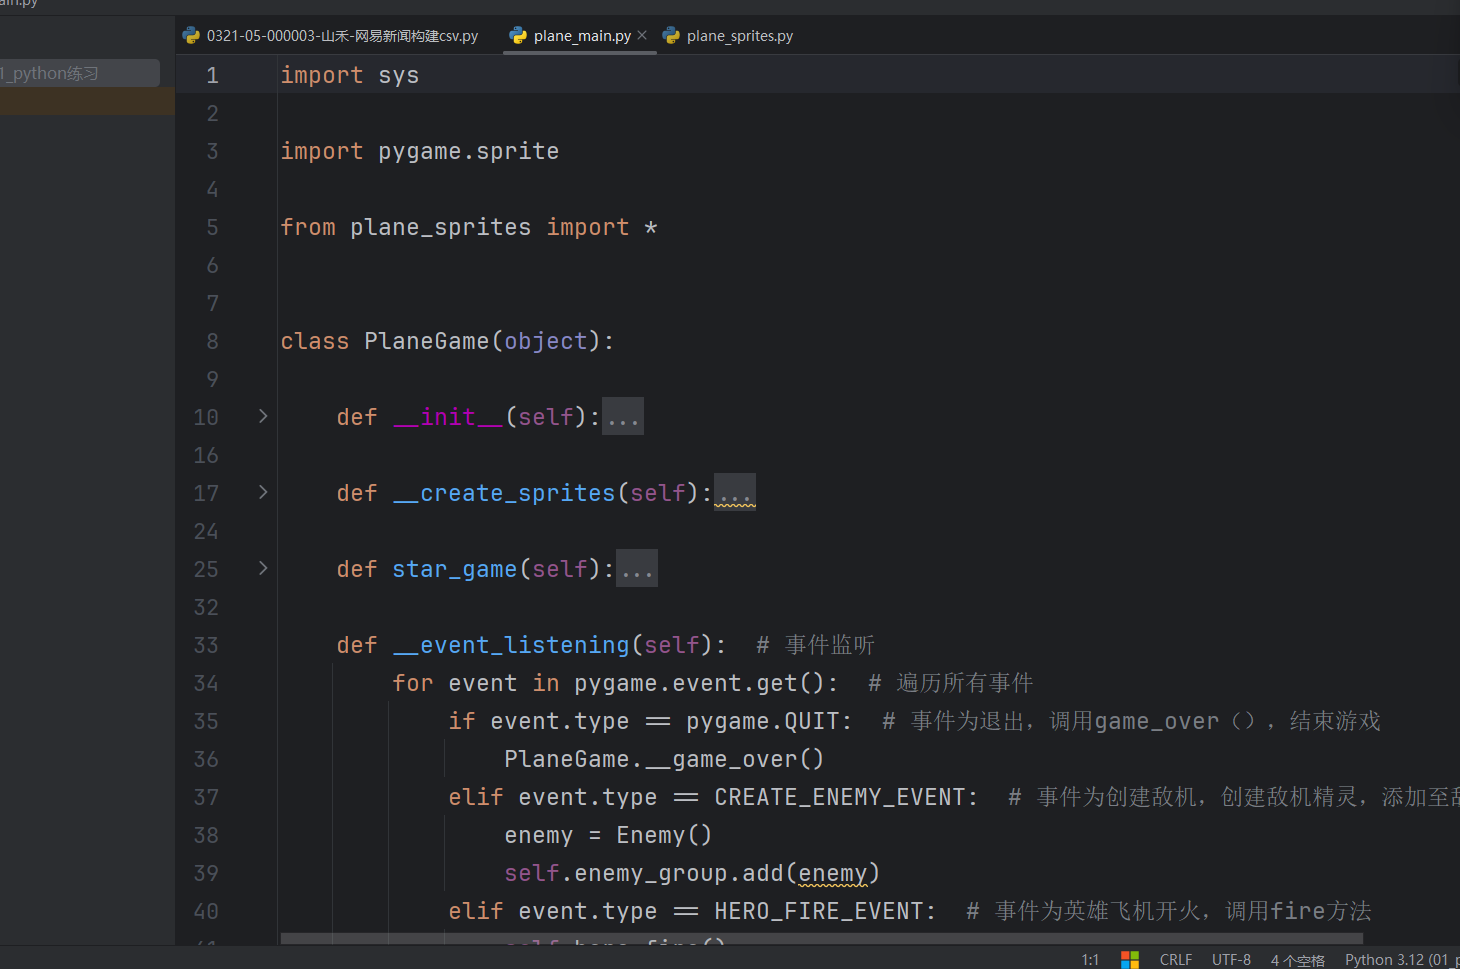The width and height of the screenshot is (1460, 969).
Task: Click line number 1 in the gutter
Action: pyautogui.click(x=212, y=75)
